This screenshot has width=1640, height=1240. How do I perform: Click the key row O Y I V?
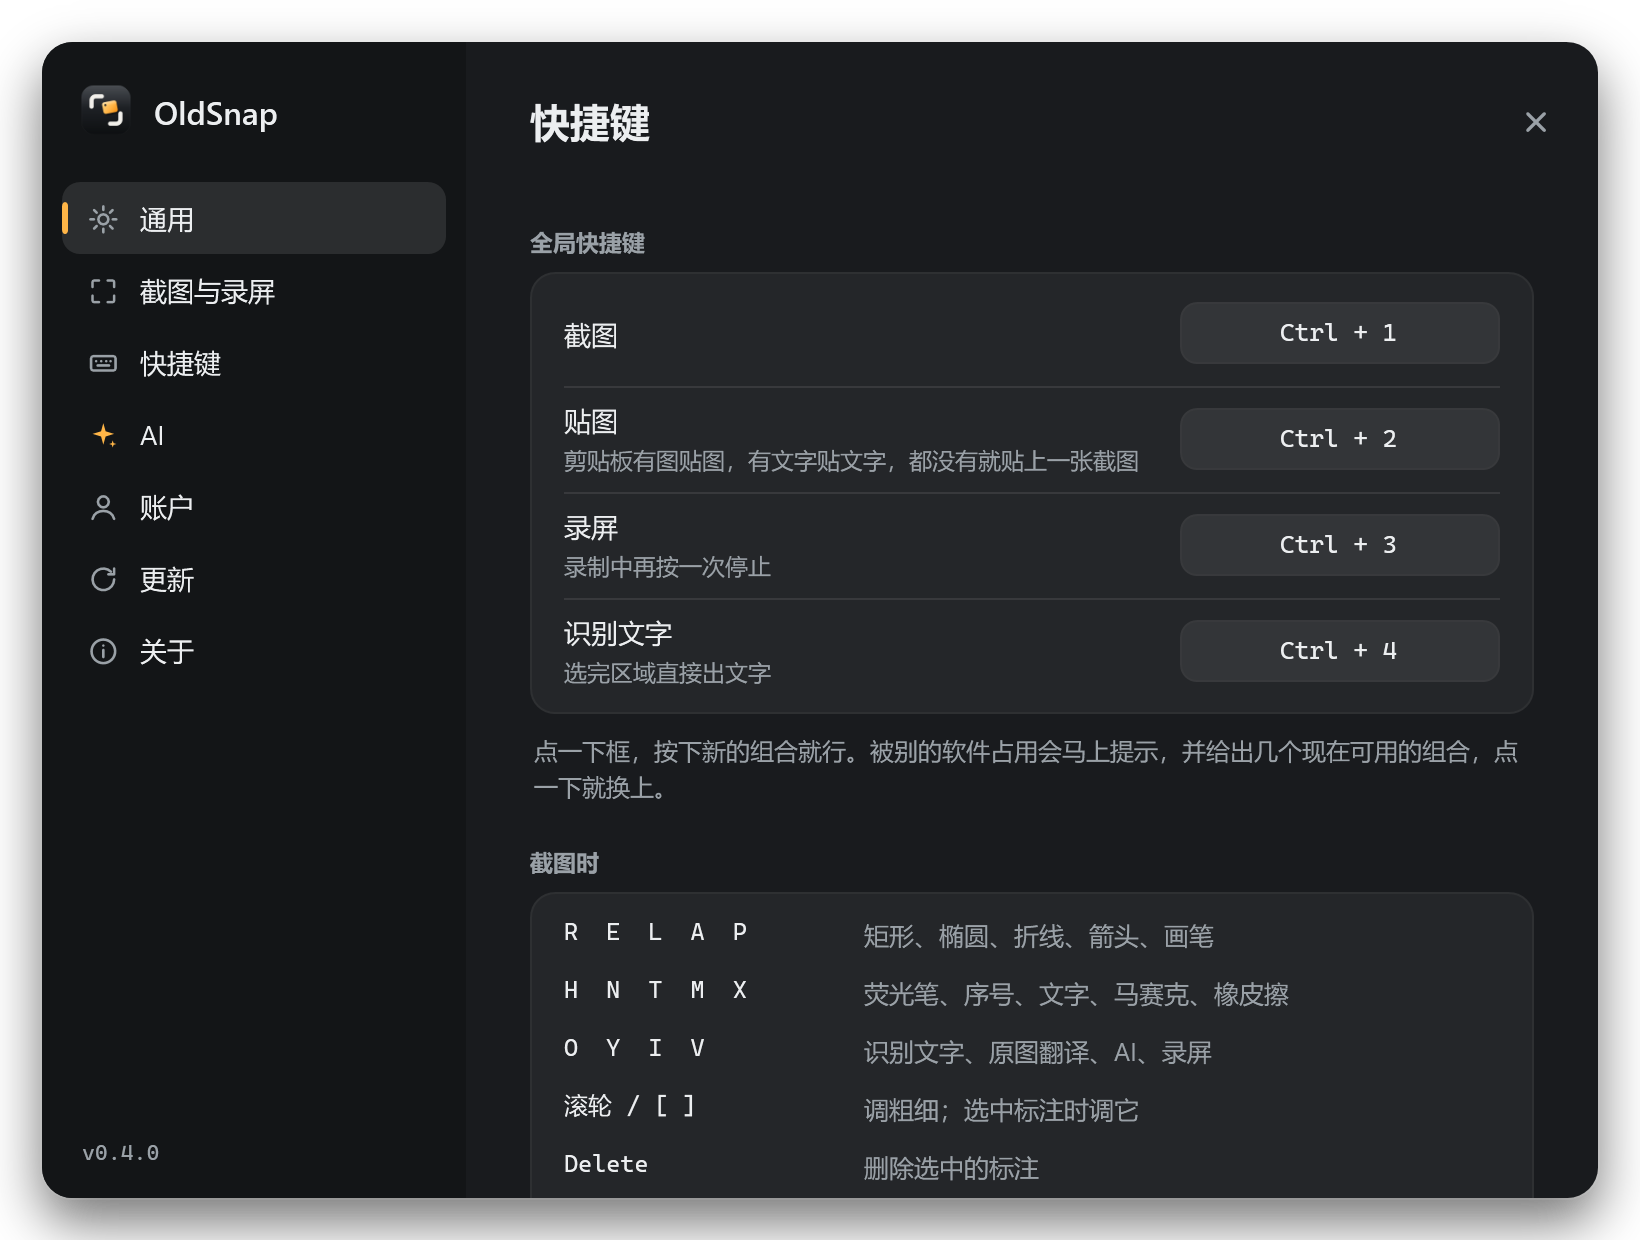[634, 1049]
